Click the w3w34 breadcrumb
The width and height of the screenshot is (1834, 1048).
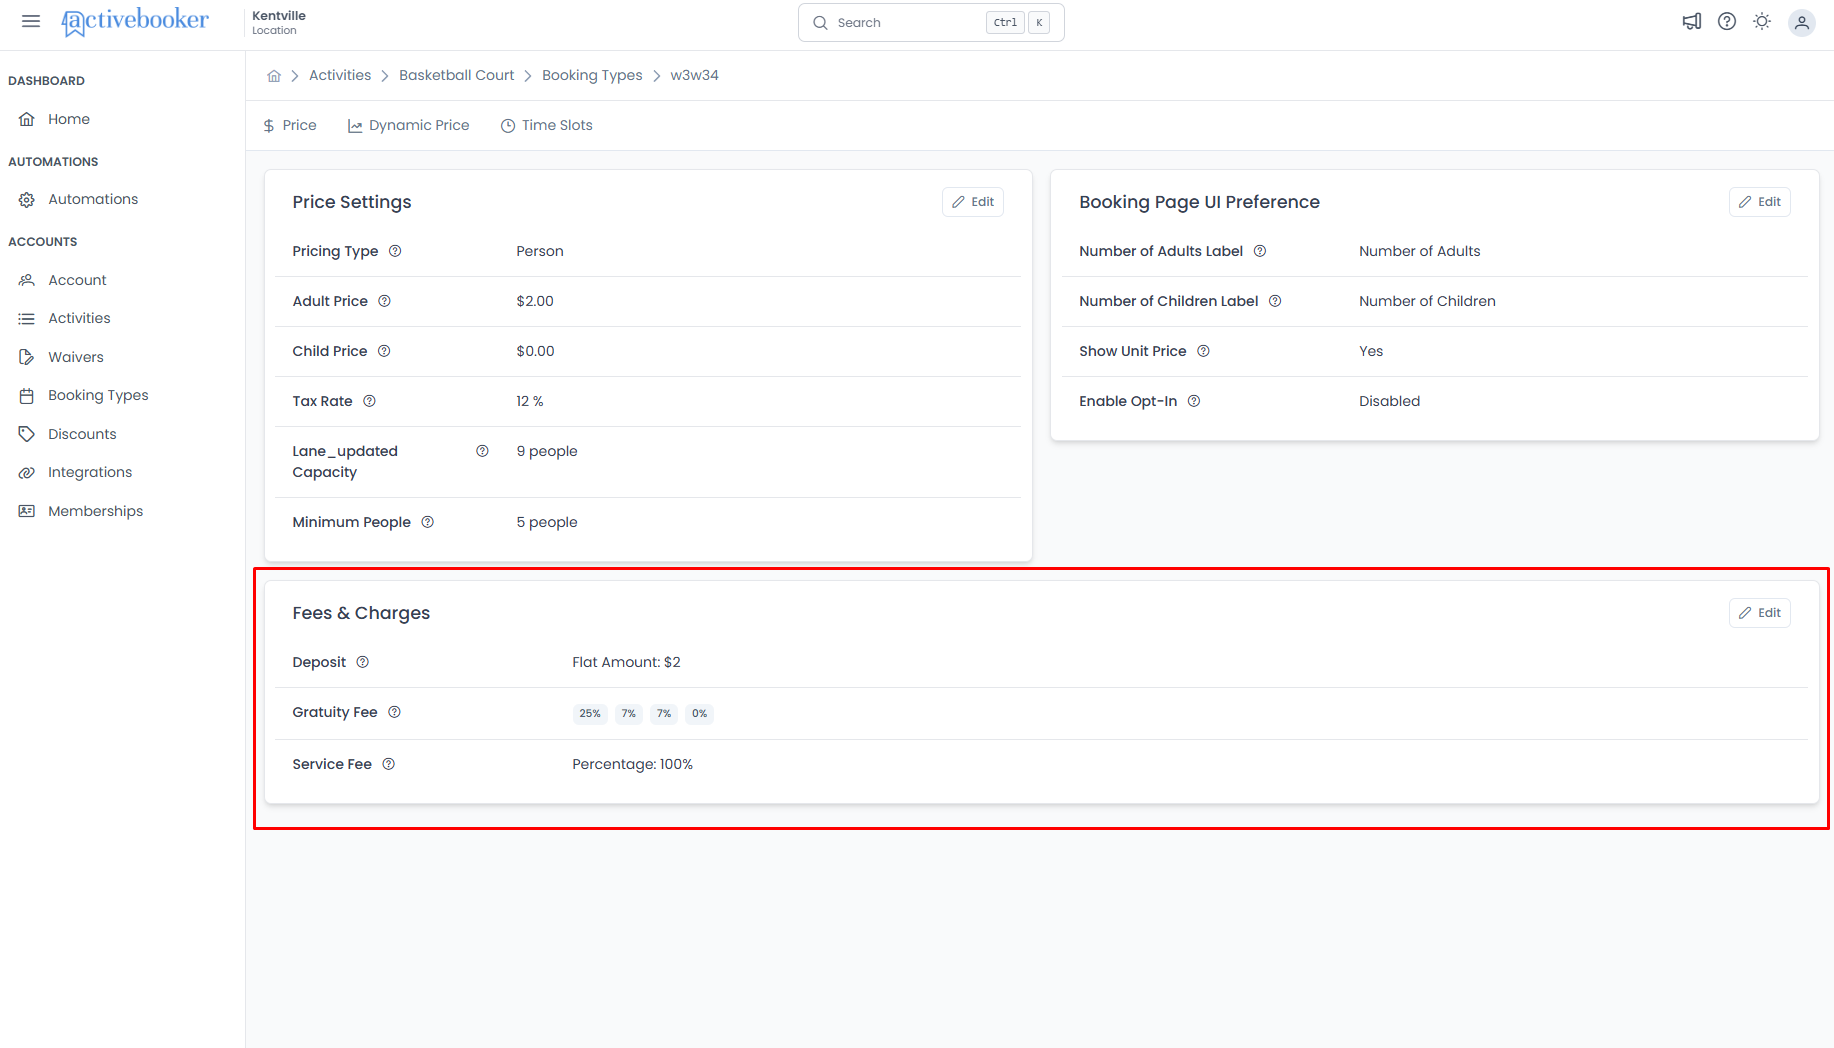(x=694, y=75)
